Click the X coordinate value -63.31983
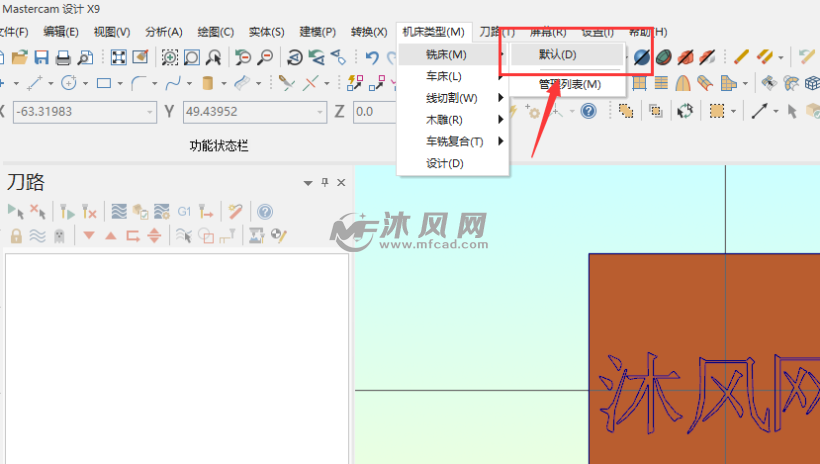Screen dimensions: 820x464 pyautogui.click(x=44, y=111)
